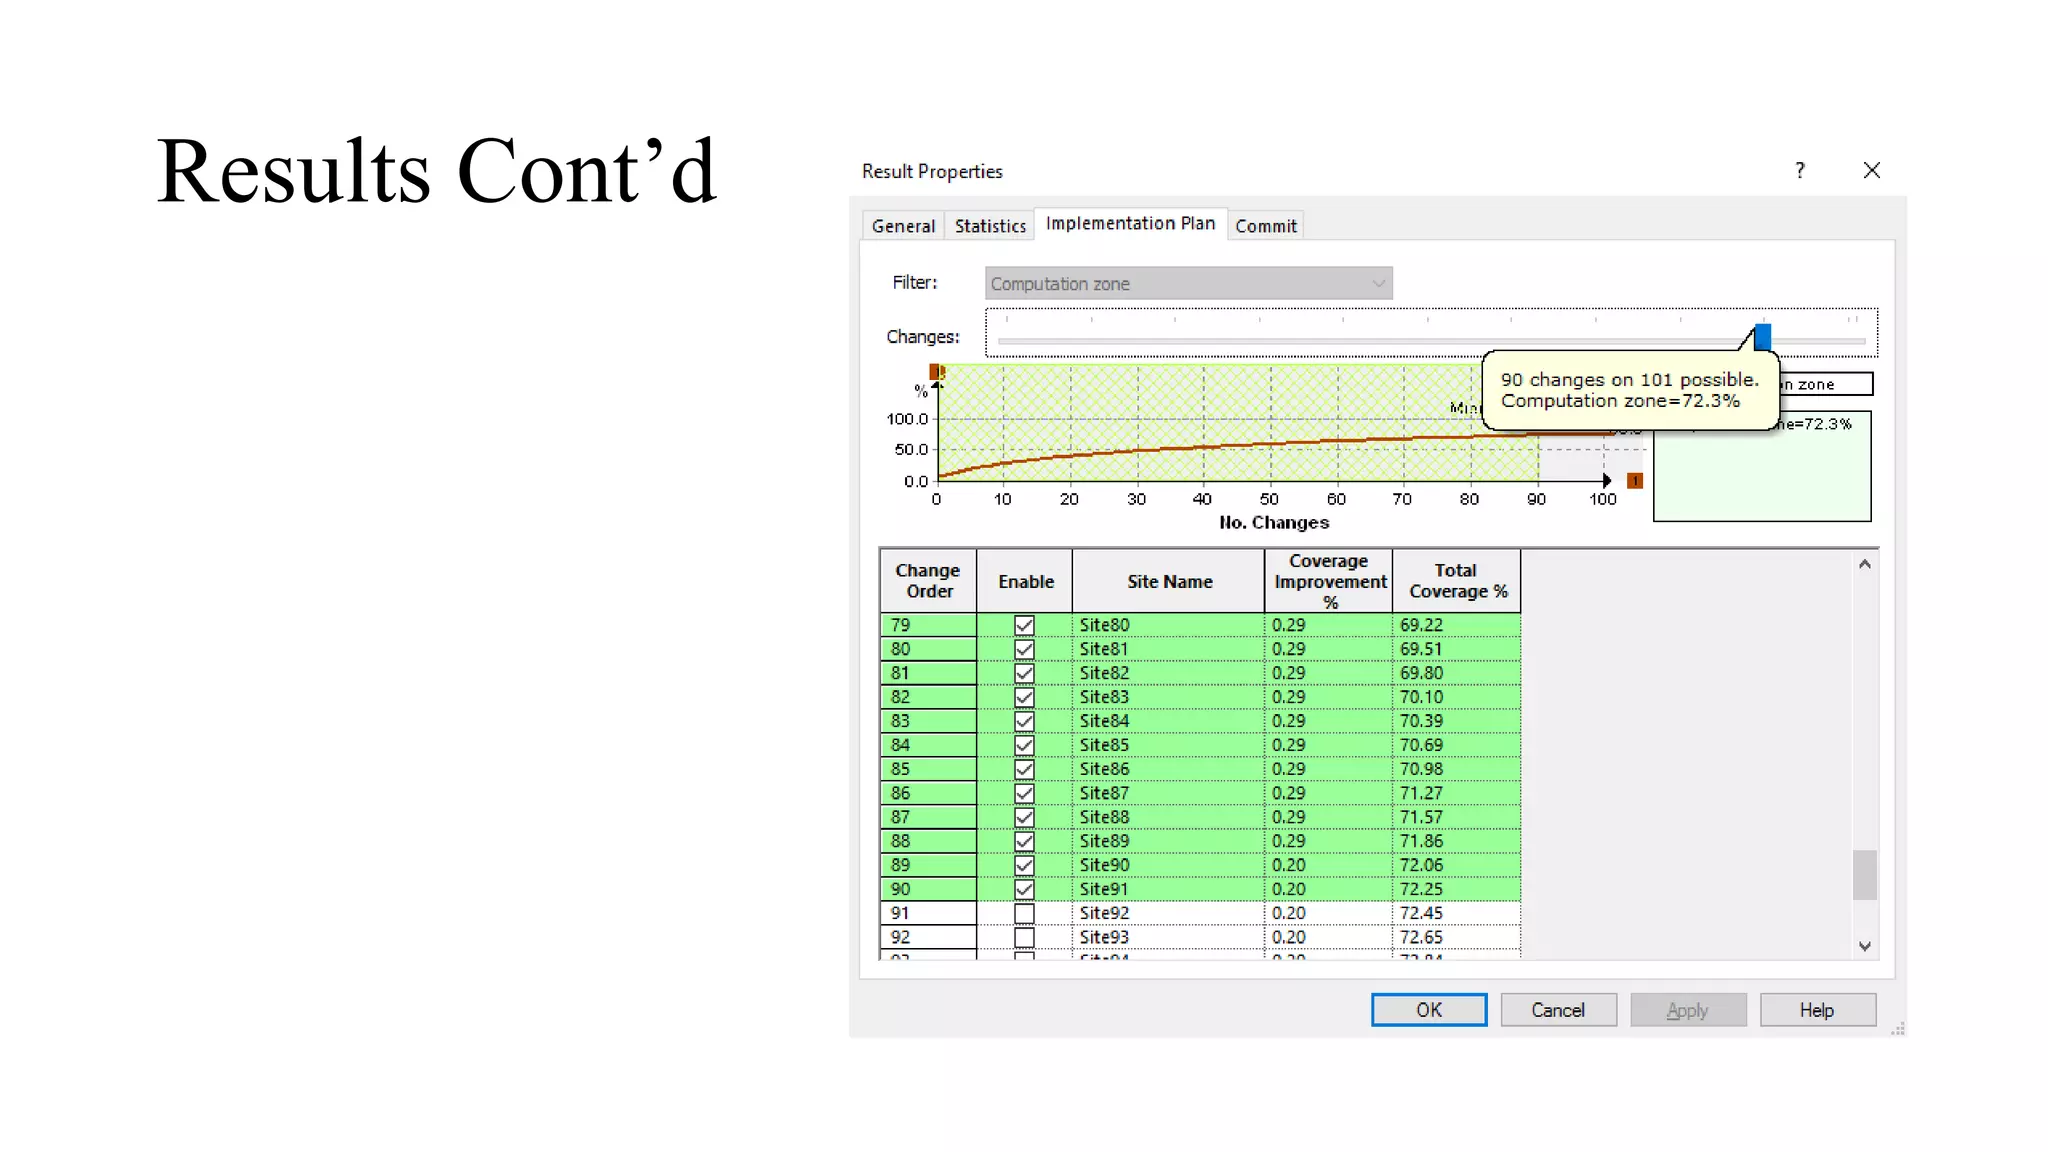Click the table scroll up arrow
2048x1152 pixels.
(1864, 565)
